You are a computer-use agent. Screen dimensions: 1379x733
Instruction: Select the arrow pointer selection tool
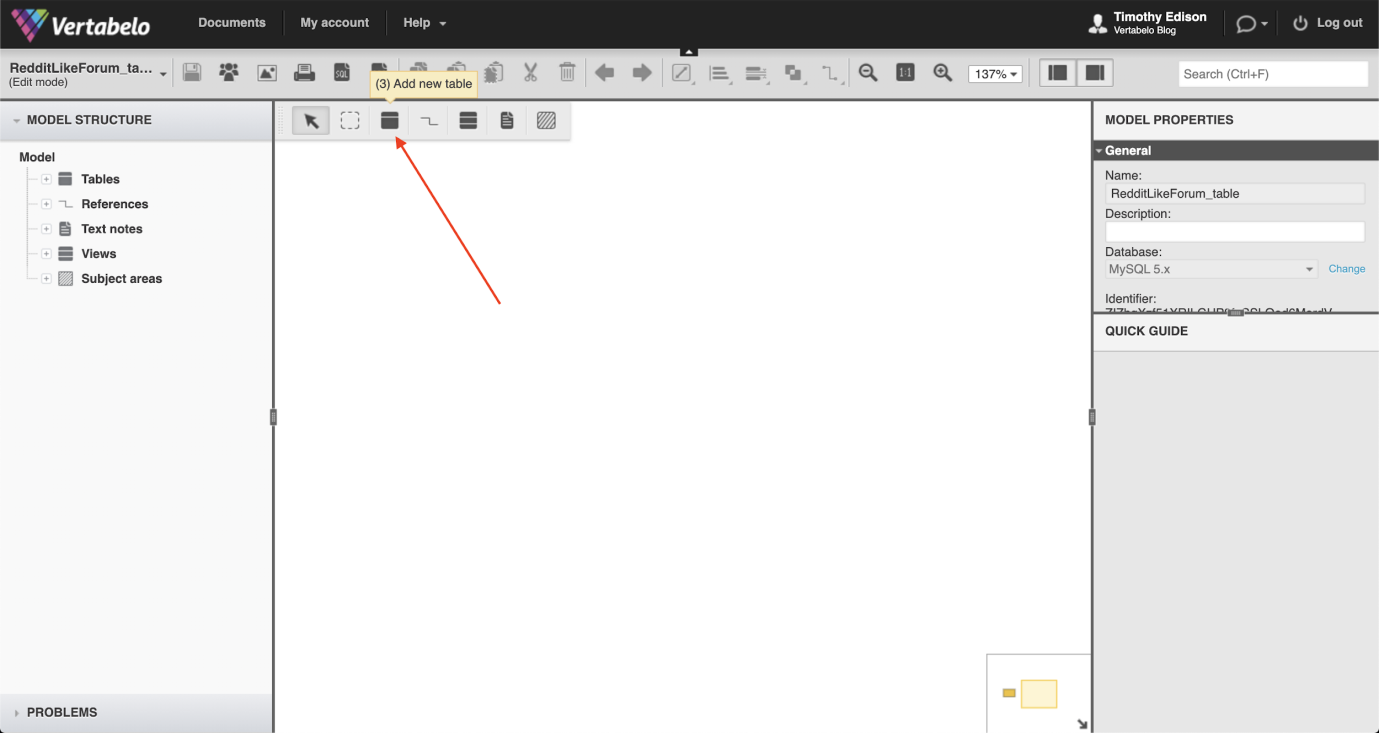(311, 121)
